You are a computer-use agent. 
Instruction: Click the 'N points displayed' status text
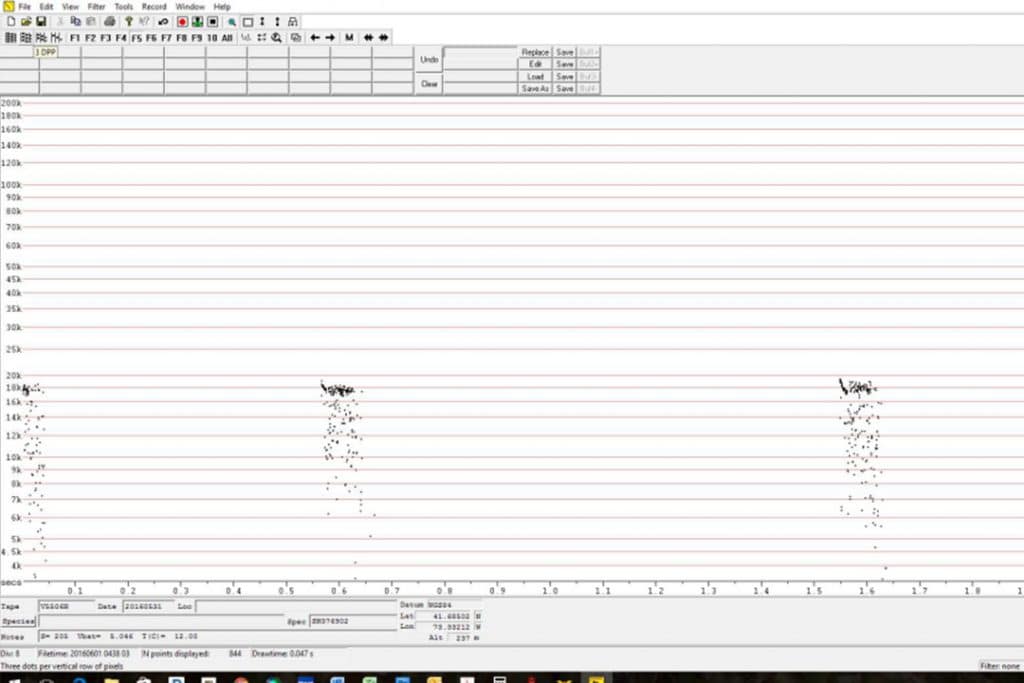click(x=176, y=654)
